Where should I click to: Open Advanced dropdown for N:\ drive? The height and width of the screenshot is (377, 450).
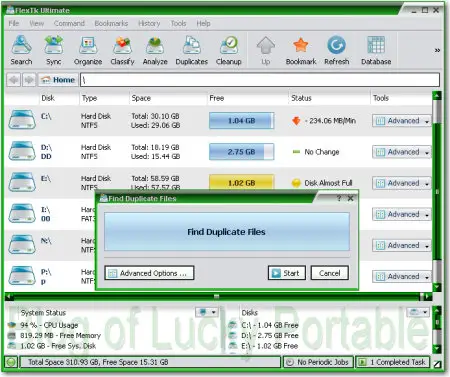[402, 245]
